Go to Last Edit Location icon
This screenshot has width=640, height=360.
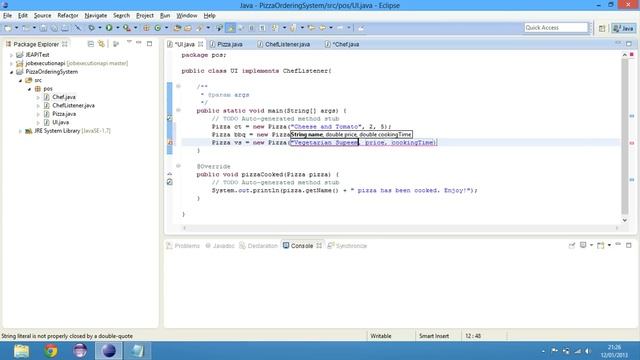click(x=311, y=28)
